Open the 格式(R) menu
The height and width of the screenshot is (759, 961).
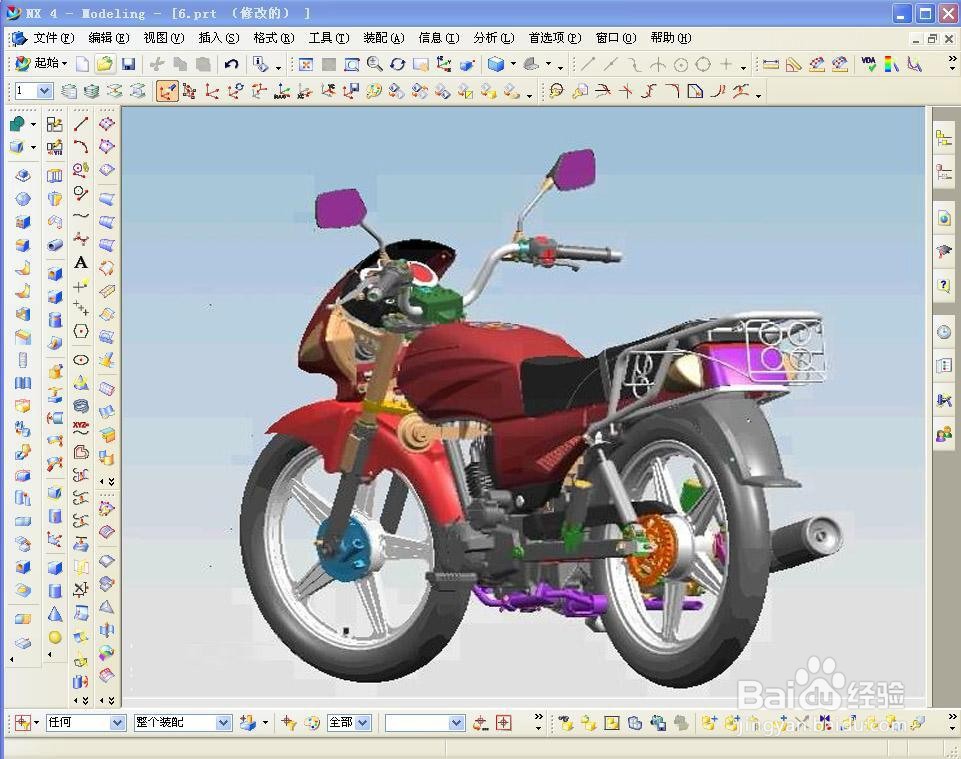tap(273, 38)
